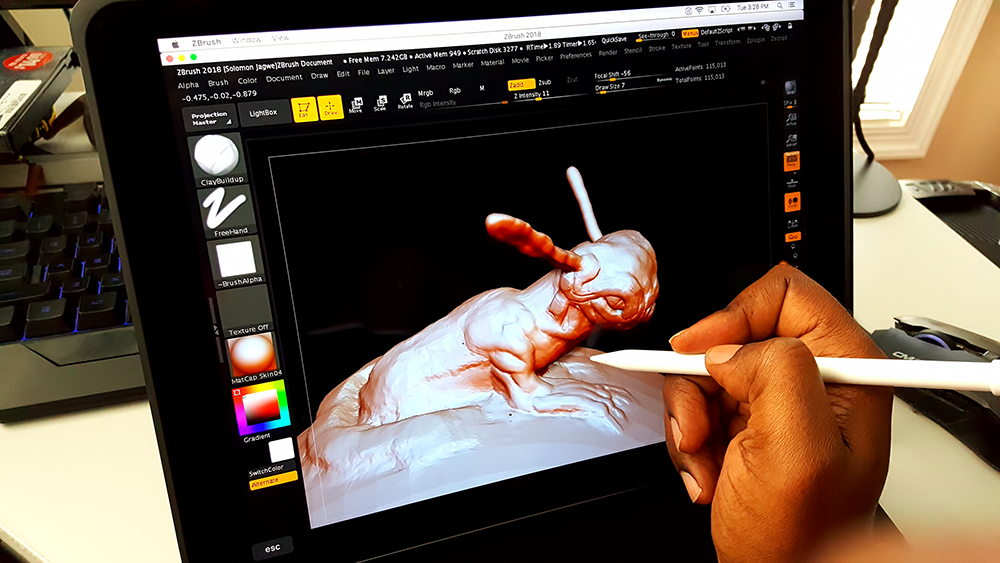Image resolution: width=1000 pixels, height=563 pixels.
Task: Open the ZBrush application menu
Action: [206, 43]
